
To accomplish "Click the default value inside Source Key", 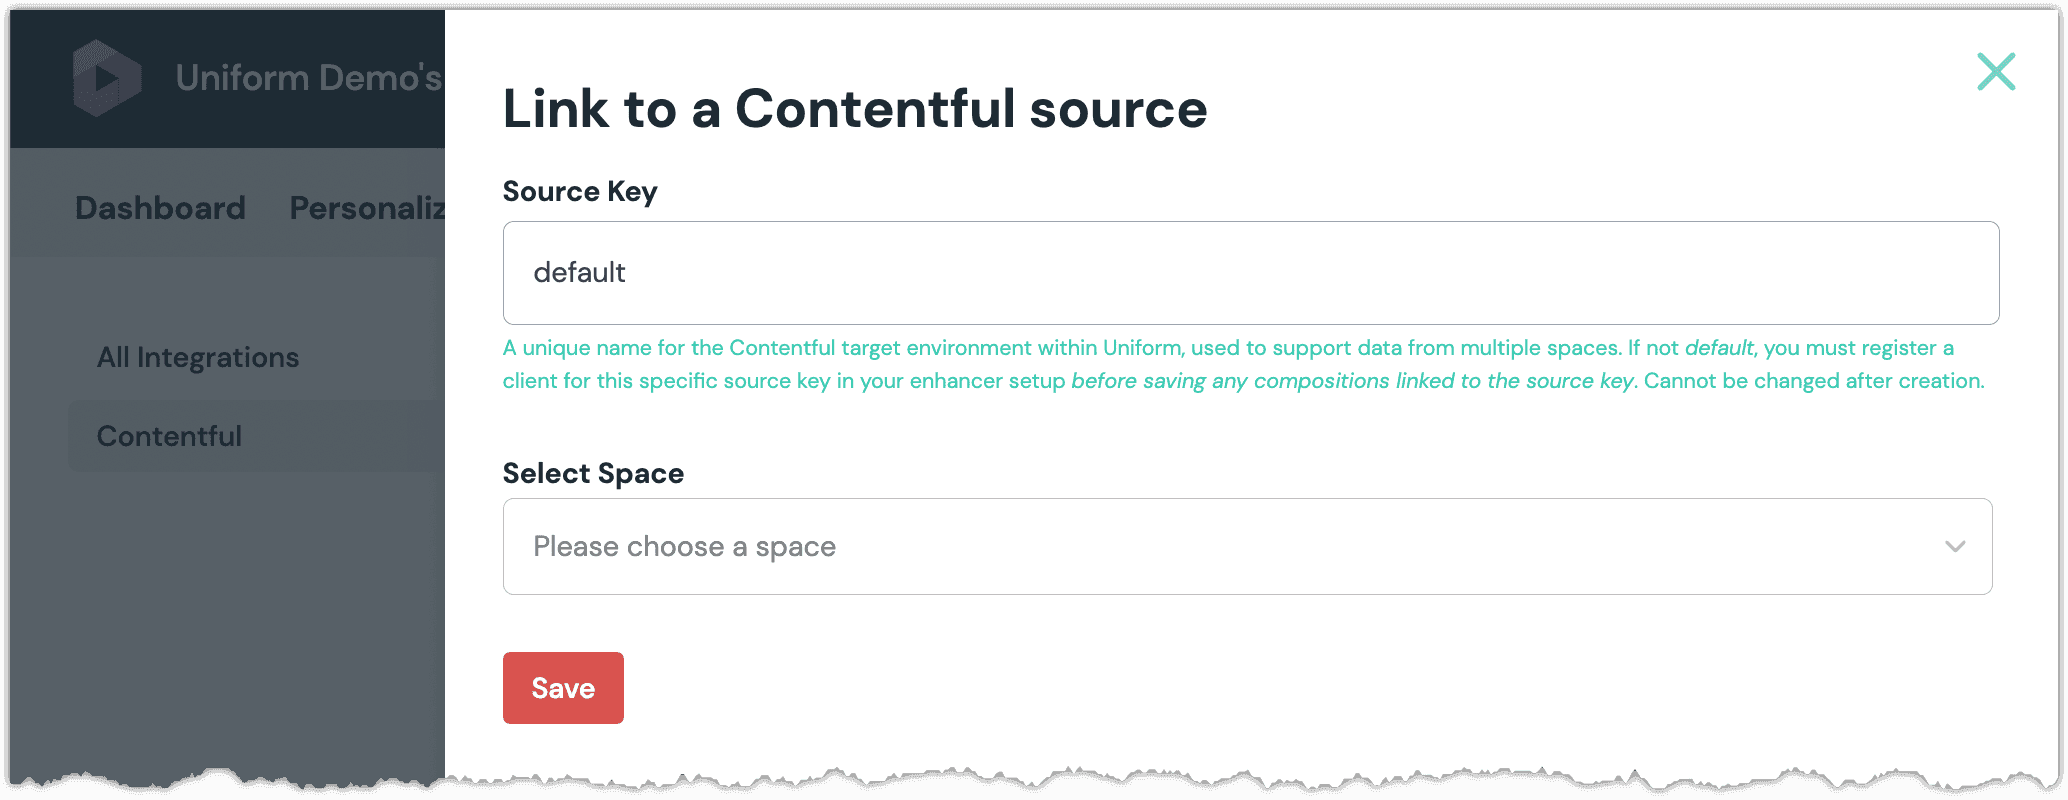I will click(579, 273).
